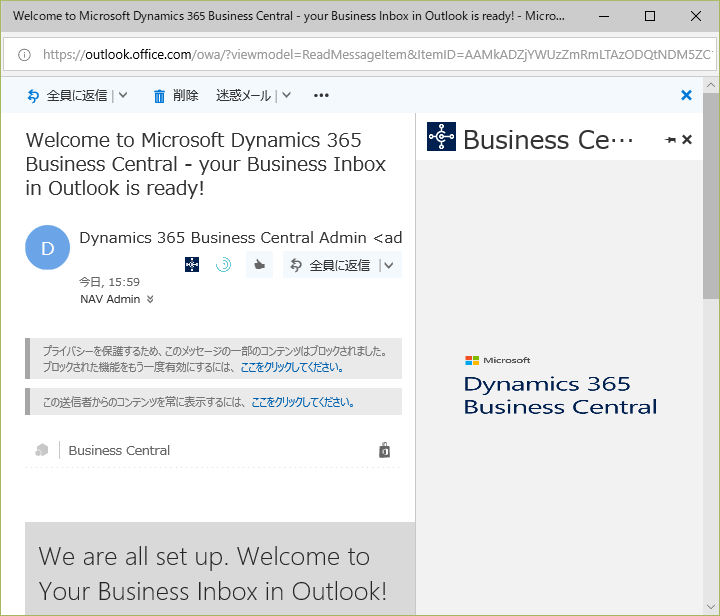
Task: Click the scrollbar down arrow
Action: 711,607
